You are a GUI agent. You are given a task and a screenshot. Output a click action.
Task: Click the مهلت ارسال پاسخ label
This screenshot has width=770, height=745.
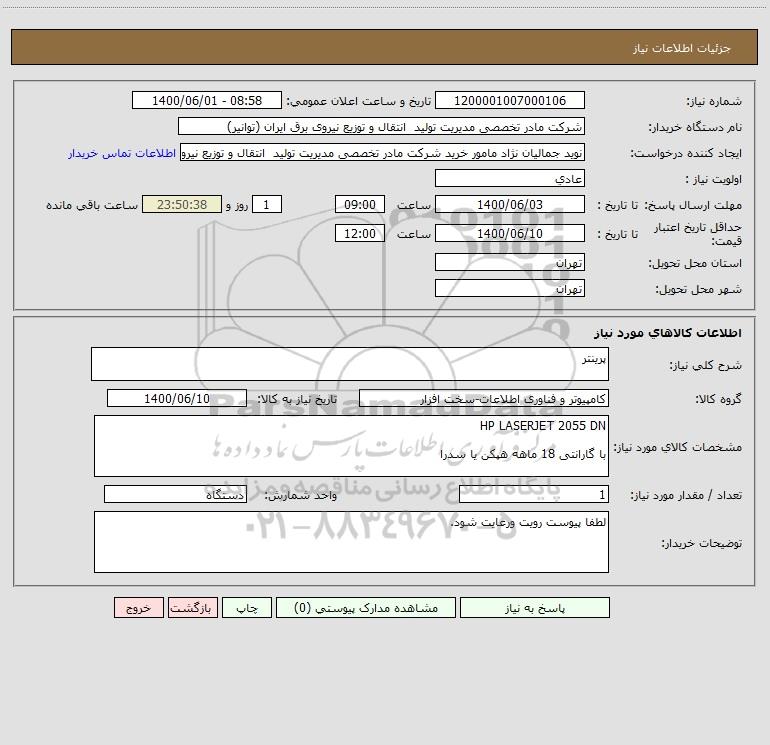pos(693,205)
